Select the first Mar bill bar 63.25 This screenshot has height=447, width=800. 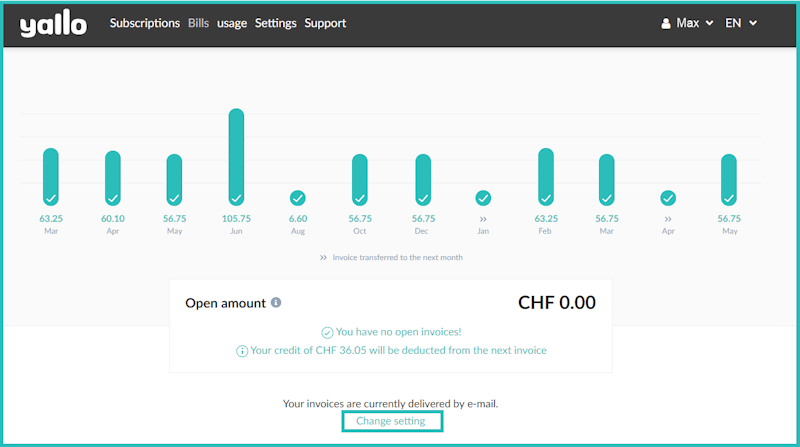[51, 177]
